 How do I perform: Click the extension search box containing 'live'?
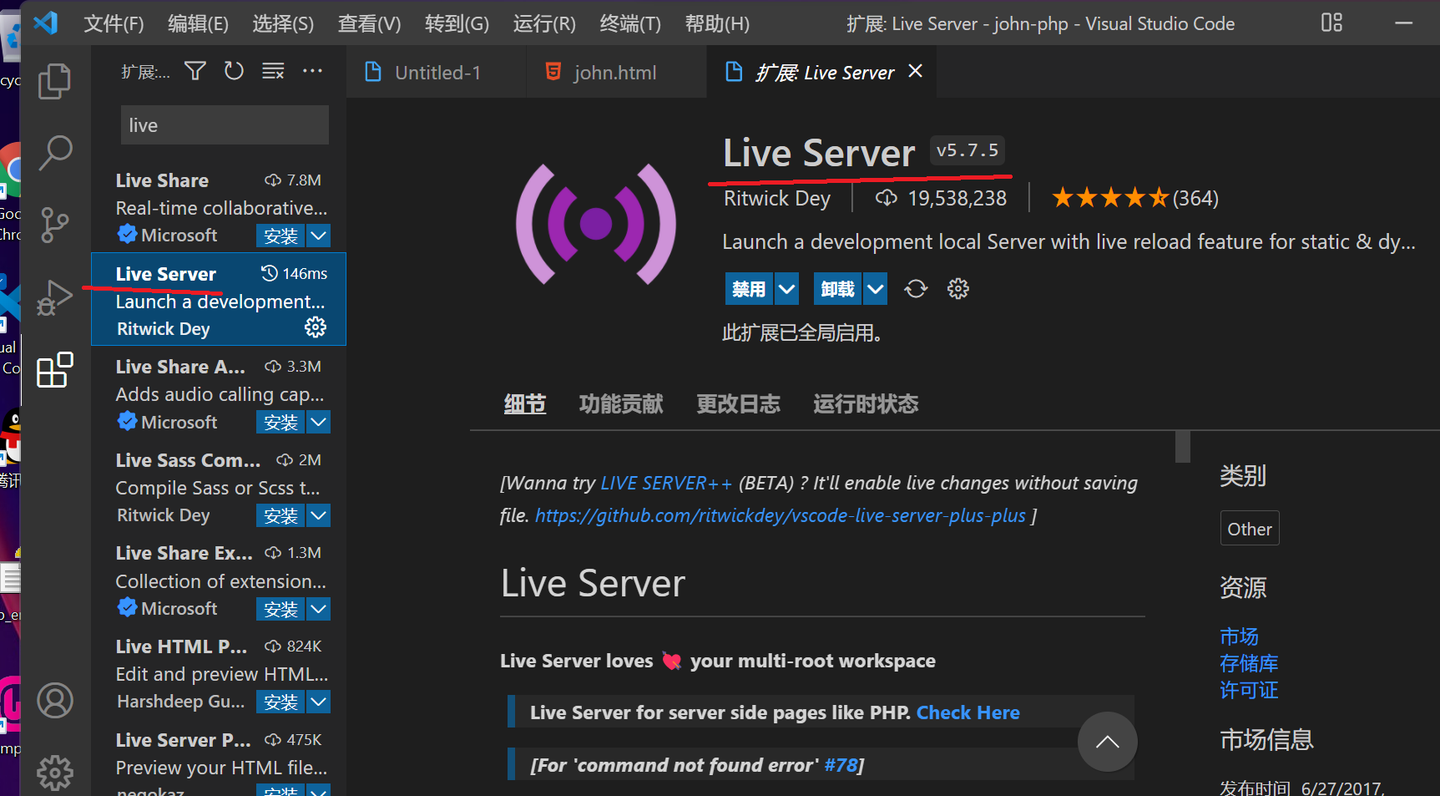pyautogui.click(x=224, y=124)
